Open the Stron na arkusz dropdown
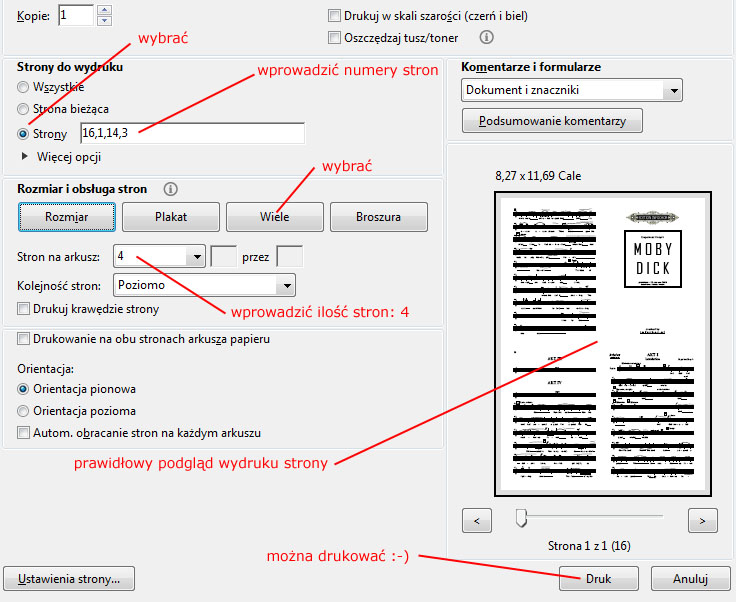Viewport: 736px width, 602px height. pyautogui.click(x=159, y=257)
